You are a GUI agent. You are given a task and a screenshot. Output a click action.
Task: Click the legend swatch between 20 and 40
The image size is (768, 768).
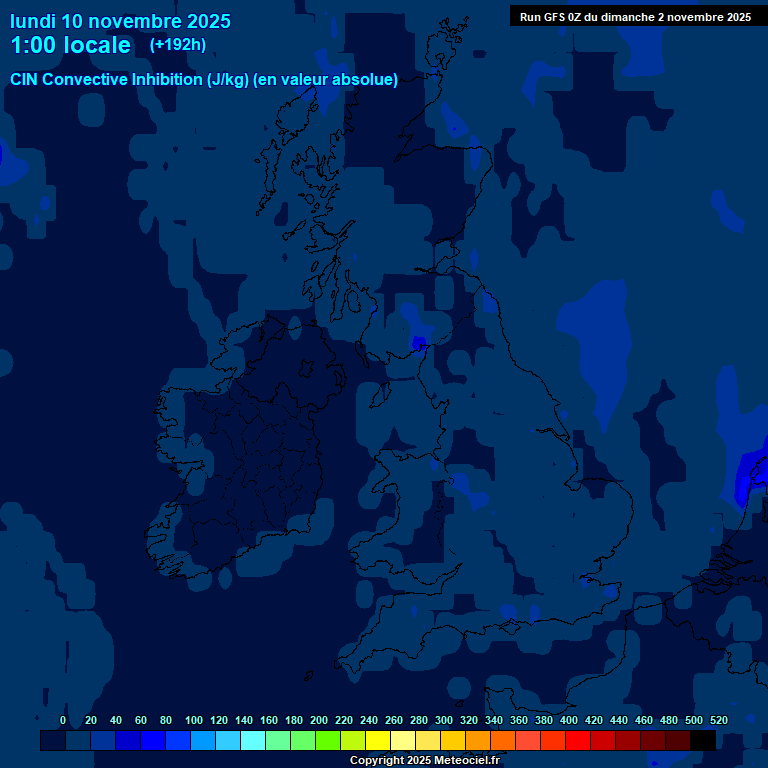tap(103, 740)
